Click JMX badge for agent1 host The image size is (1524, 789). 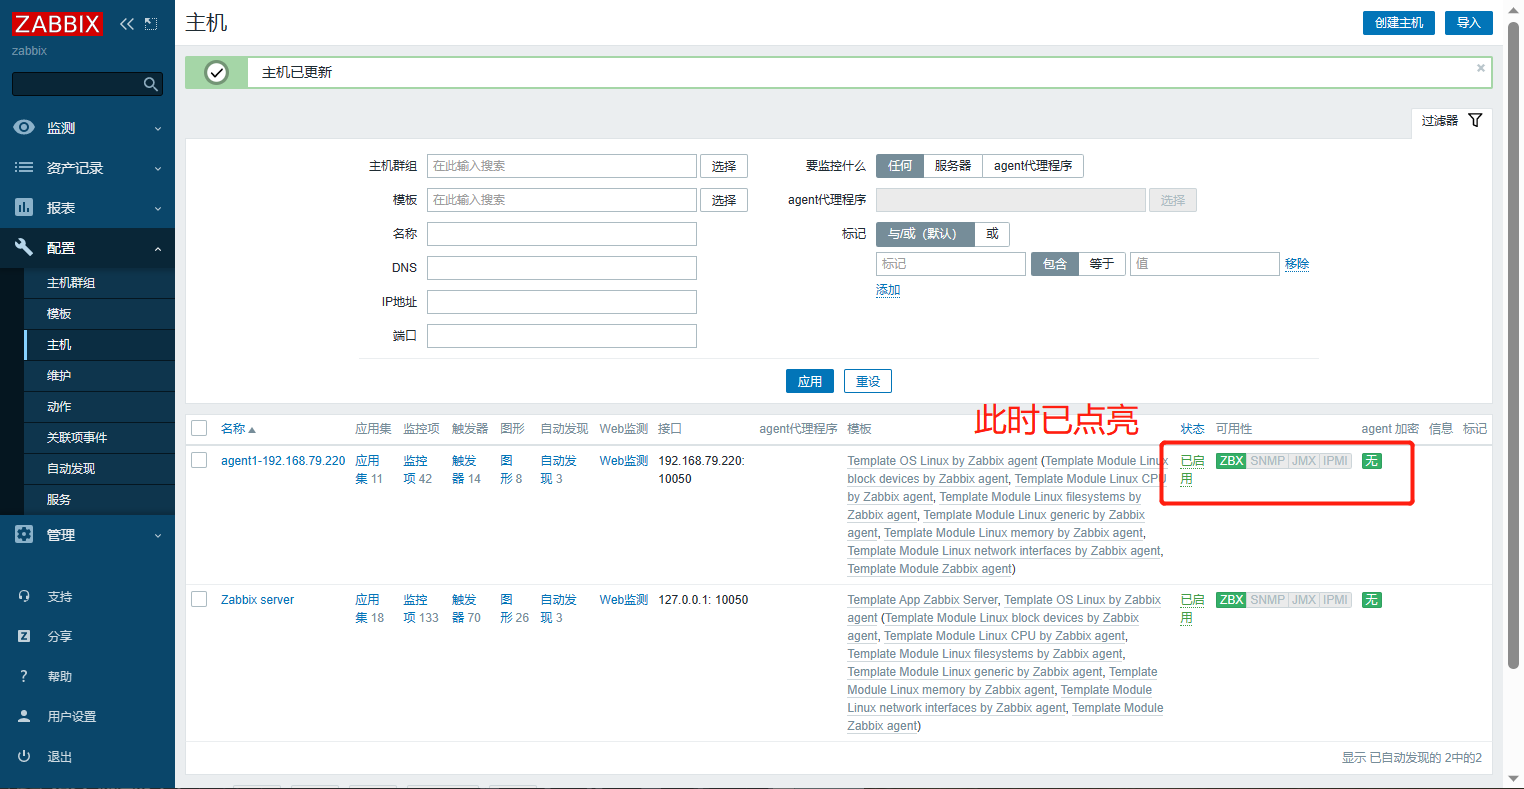(1304, 461)
